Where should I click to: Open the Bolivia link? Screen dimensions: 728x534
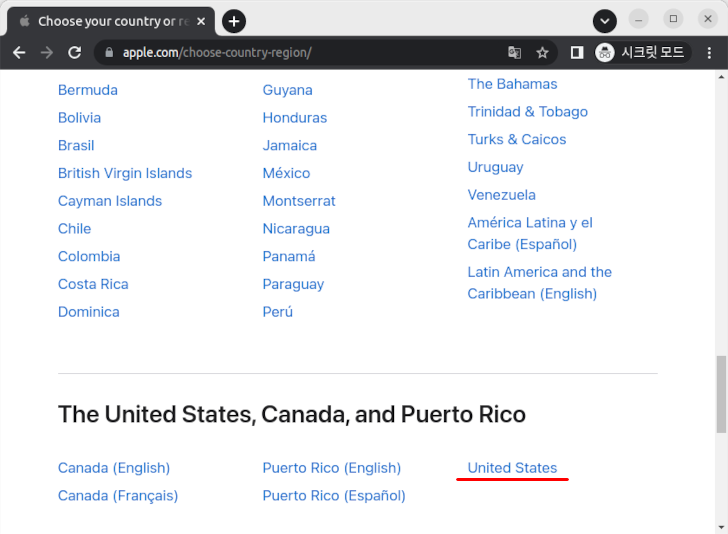point(79,118)
